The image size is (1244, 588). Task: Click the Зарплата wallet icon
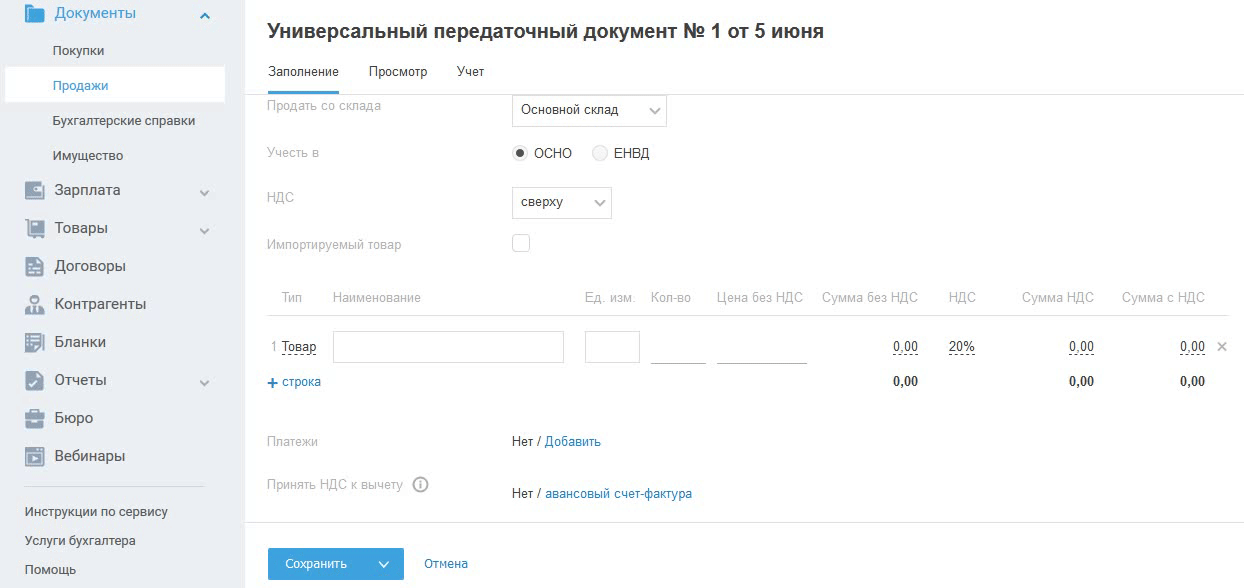tap(35, 190)
